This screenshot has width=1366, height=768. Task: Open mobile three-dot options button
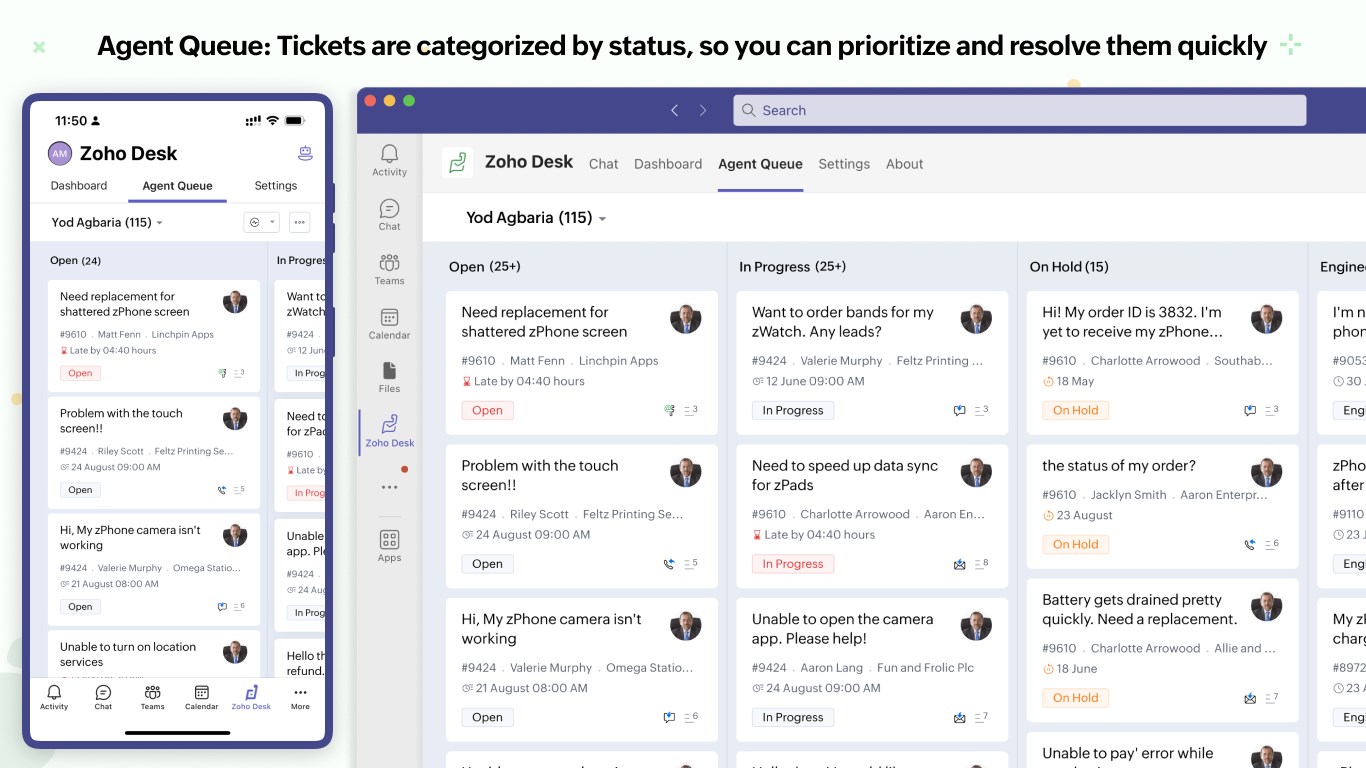pyautogui.click(x=299, y=222)
